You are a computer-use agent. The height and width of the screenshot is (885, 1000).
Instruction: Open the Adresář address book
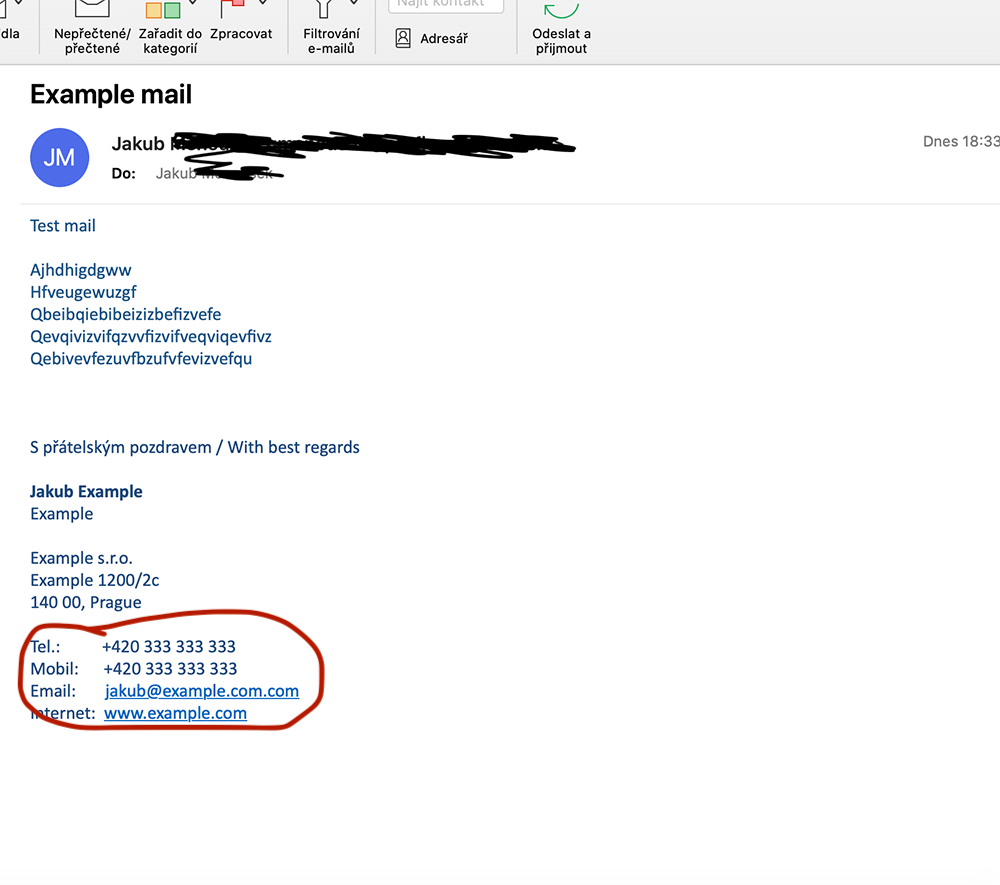(432, 38)
